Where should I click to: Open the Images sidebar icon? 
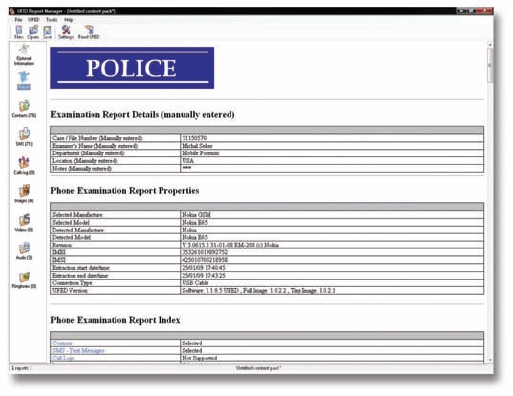click(24, 194)
